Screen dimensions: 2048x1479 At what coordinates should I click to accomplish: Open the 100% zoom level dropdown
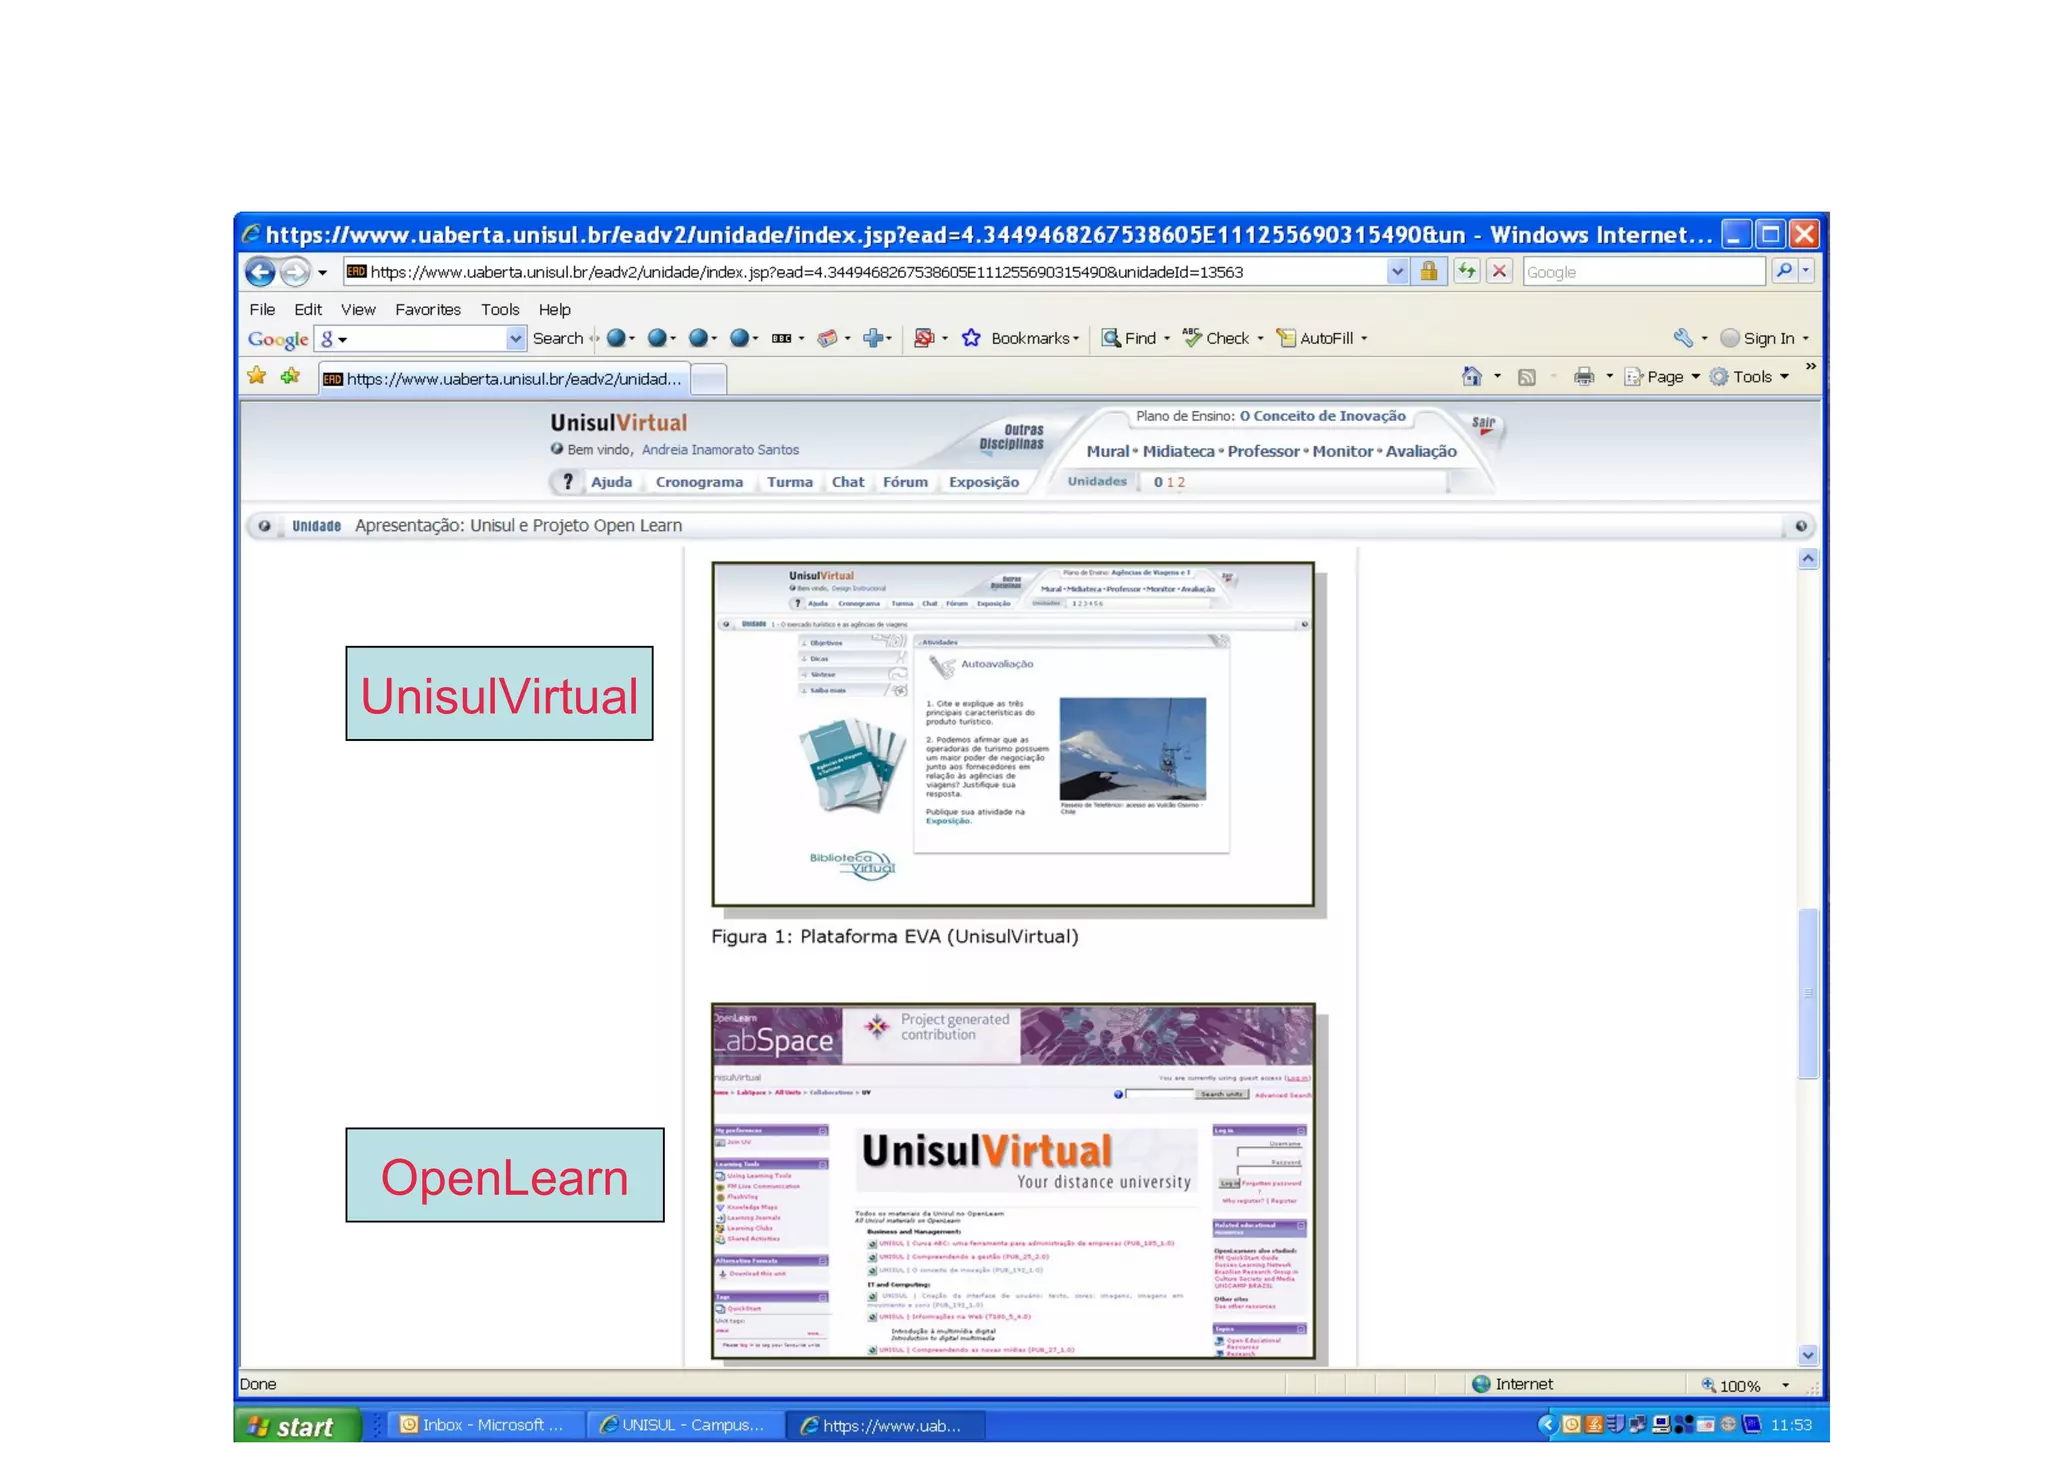(1785, 1385)
